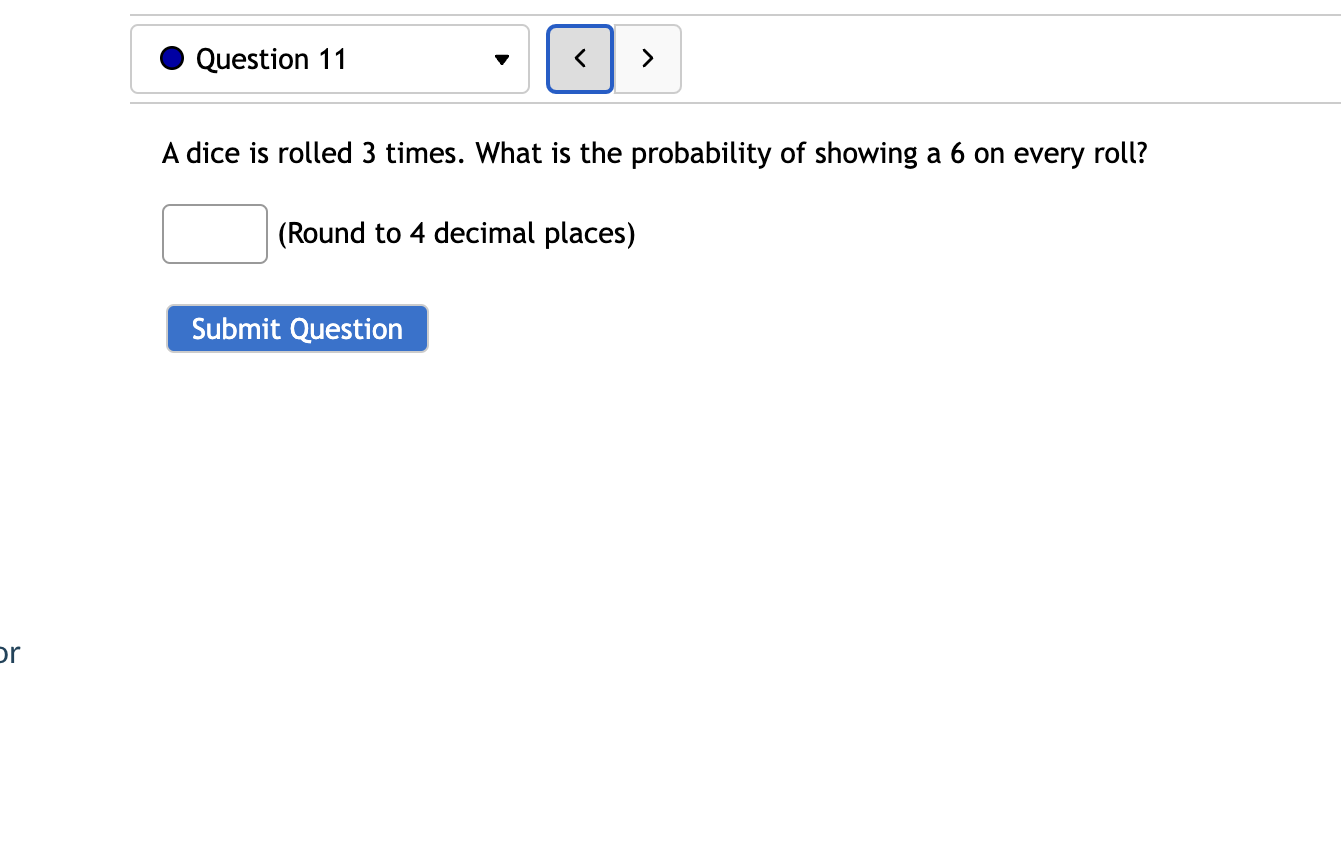Open the Question 11 dropdown selector
Viewport: 1341px width, 841px height.
click(x=330, y=59)
